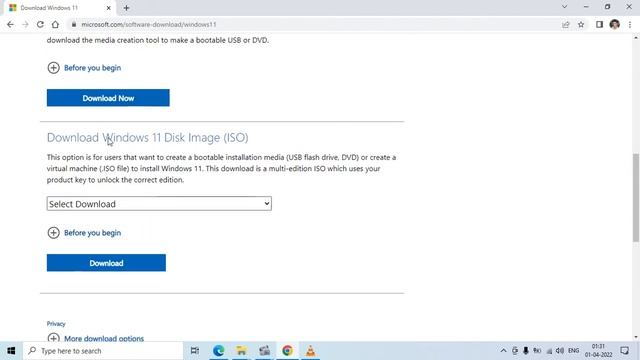This screenshot has height=360, width=640.
Task: Open the Privacy link
Action: click(x=56, y=324)
